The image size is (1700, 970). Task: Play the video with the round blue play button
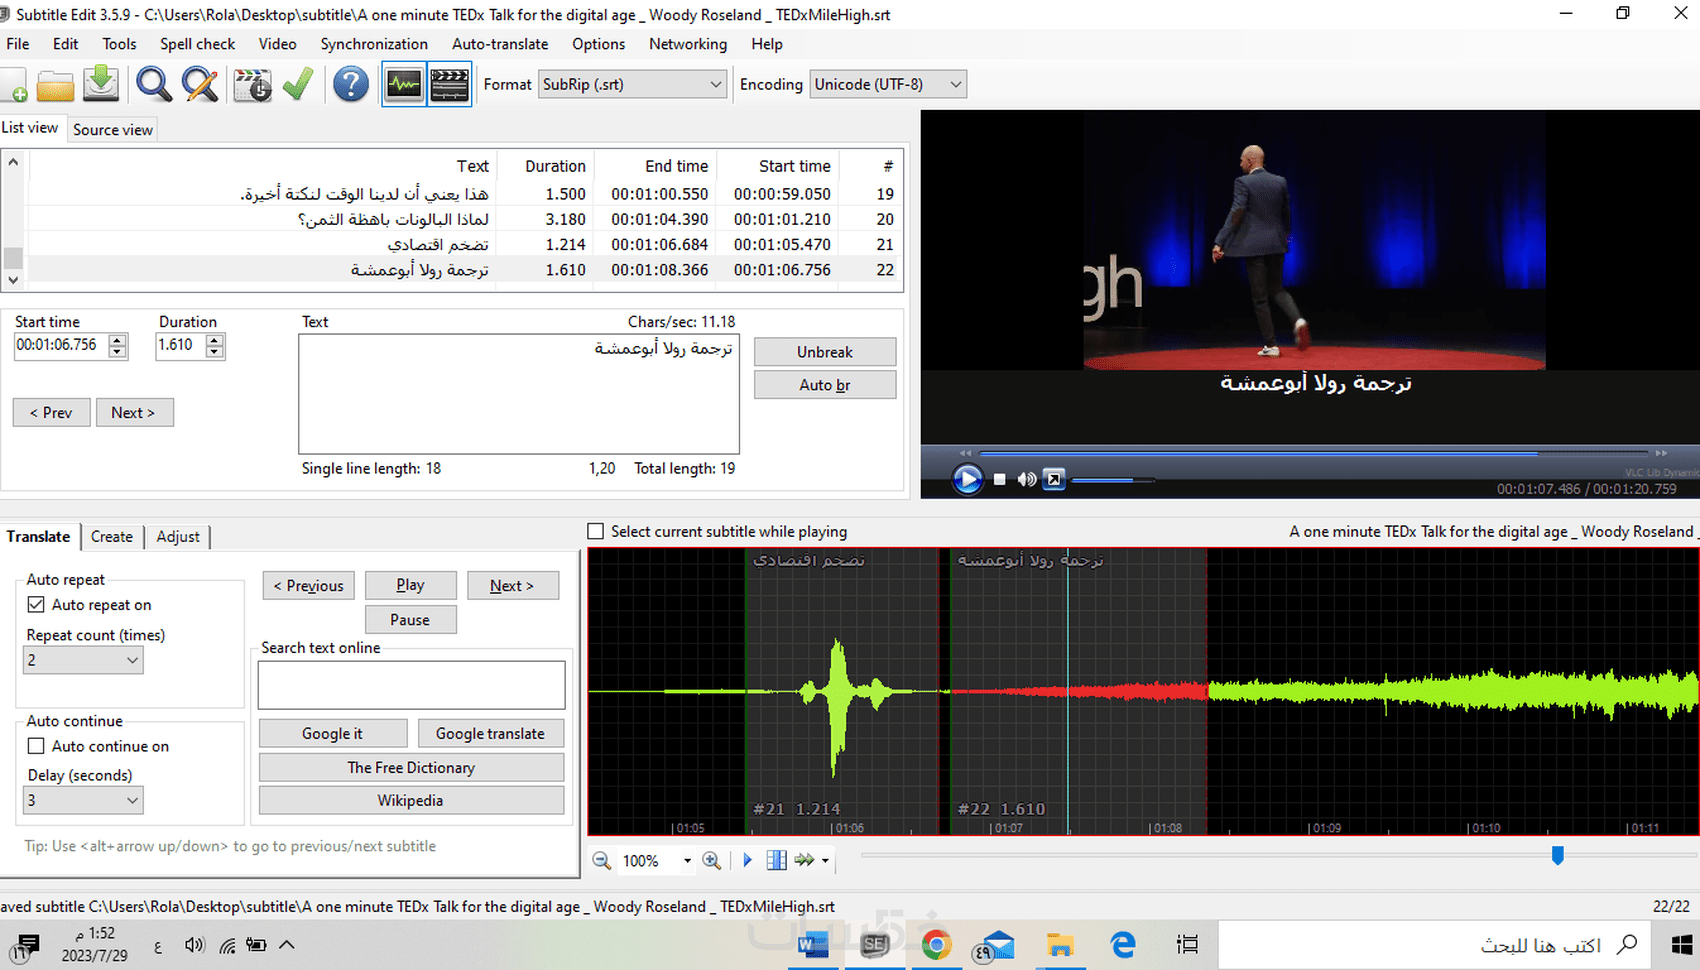967,480
